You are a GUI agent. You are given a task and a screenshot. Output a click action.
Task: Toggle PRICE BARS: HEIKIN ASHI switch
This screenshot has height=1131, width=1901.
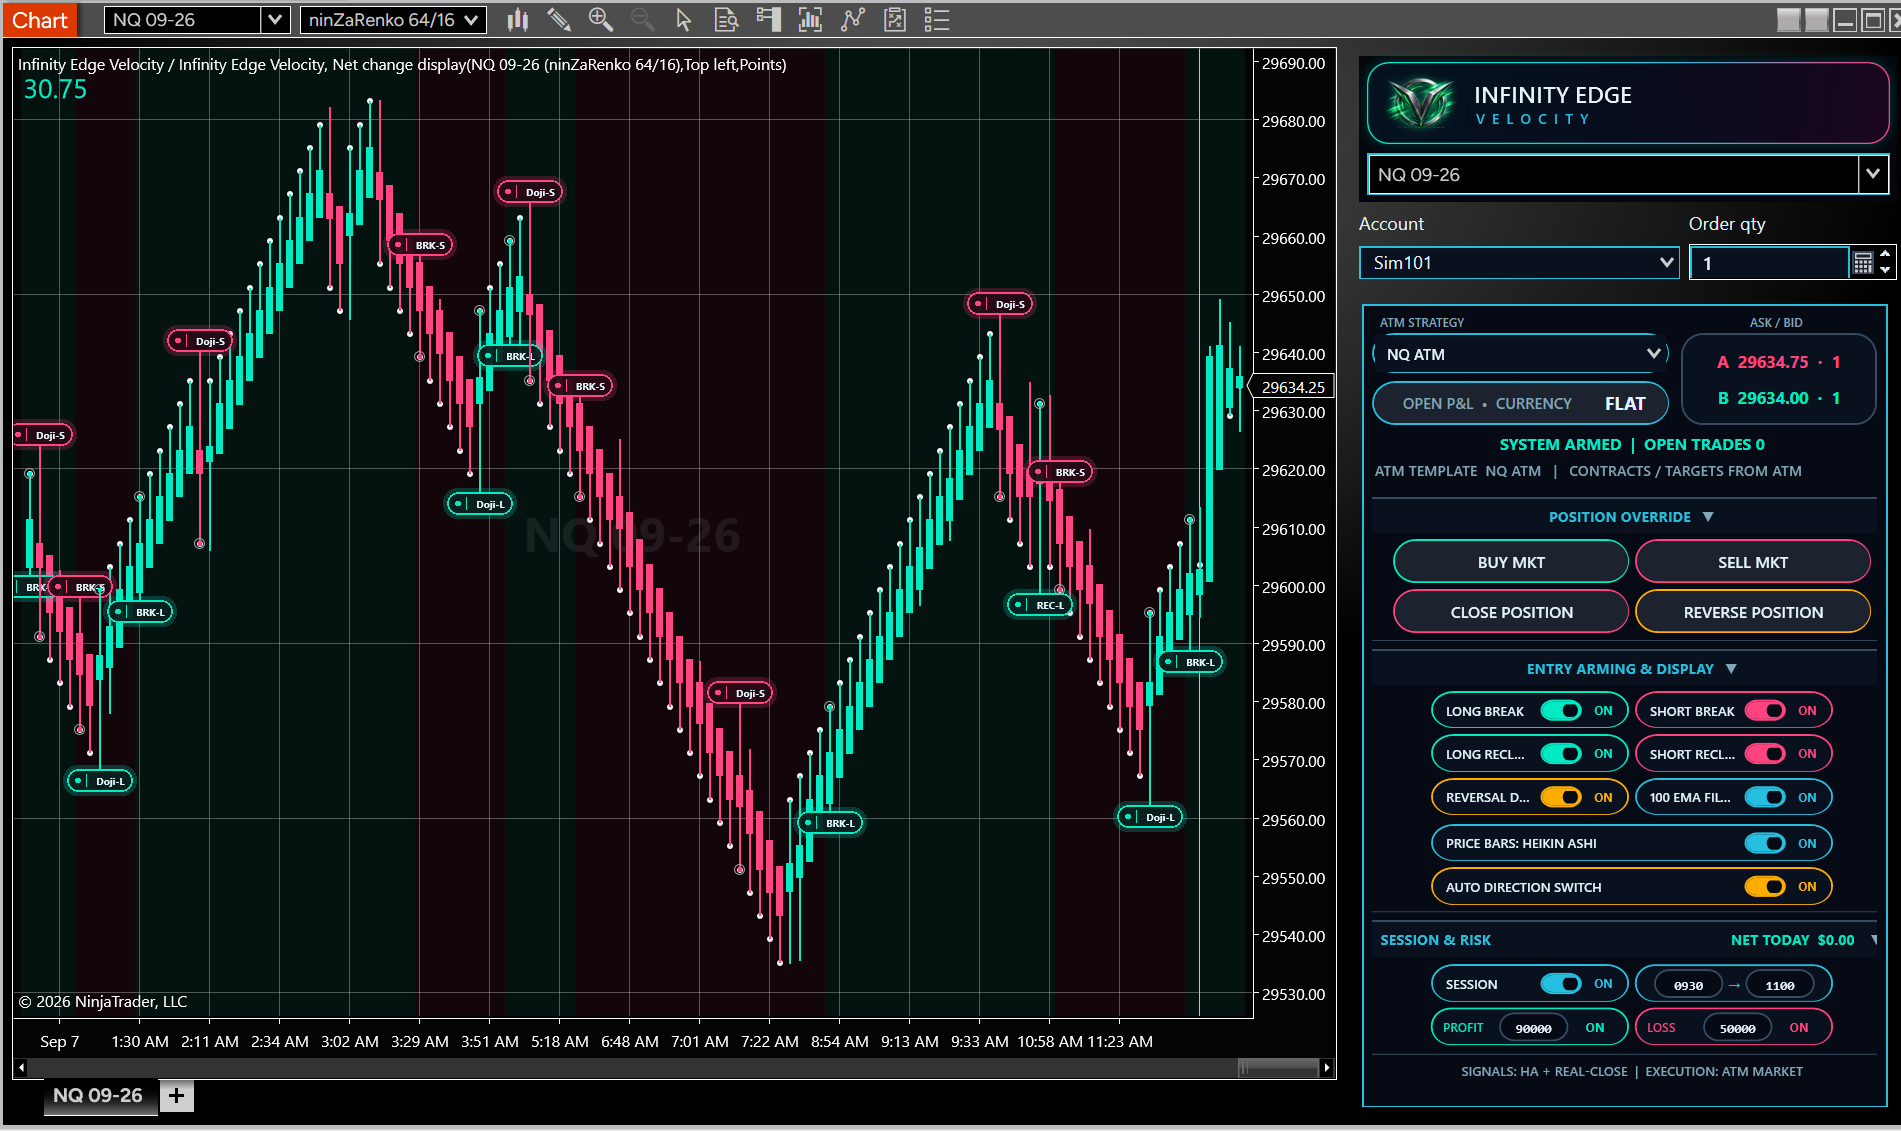click(1765, 843)
